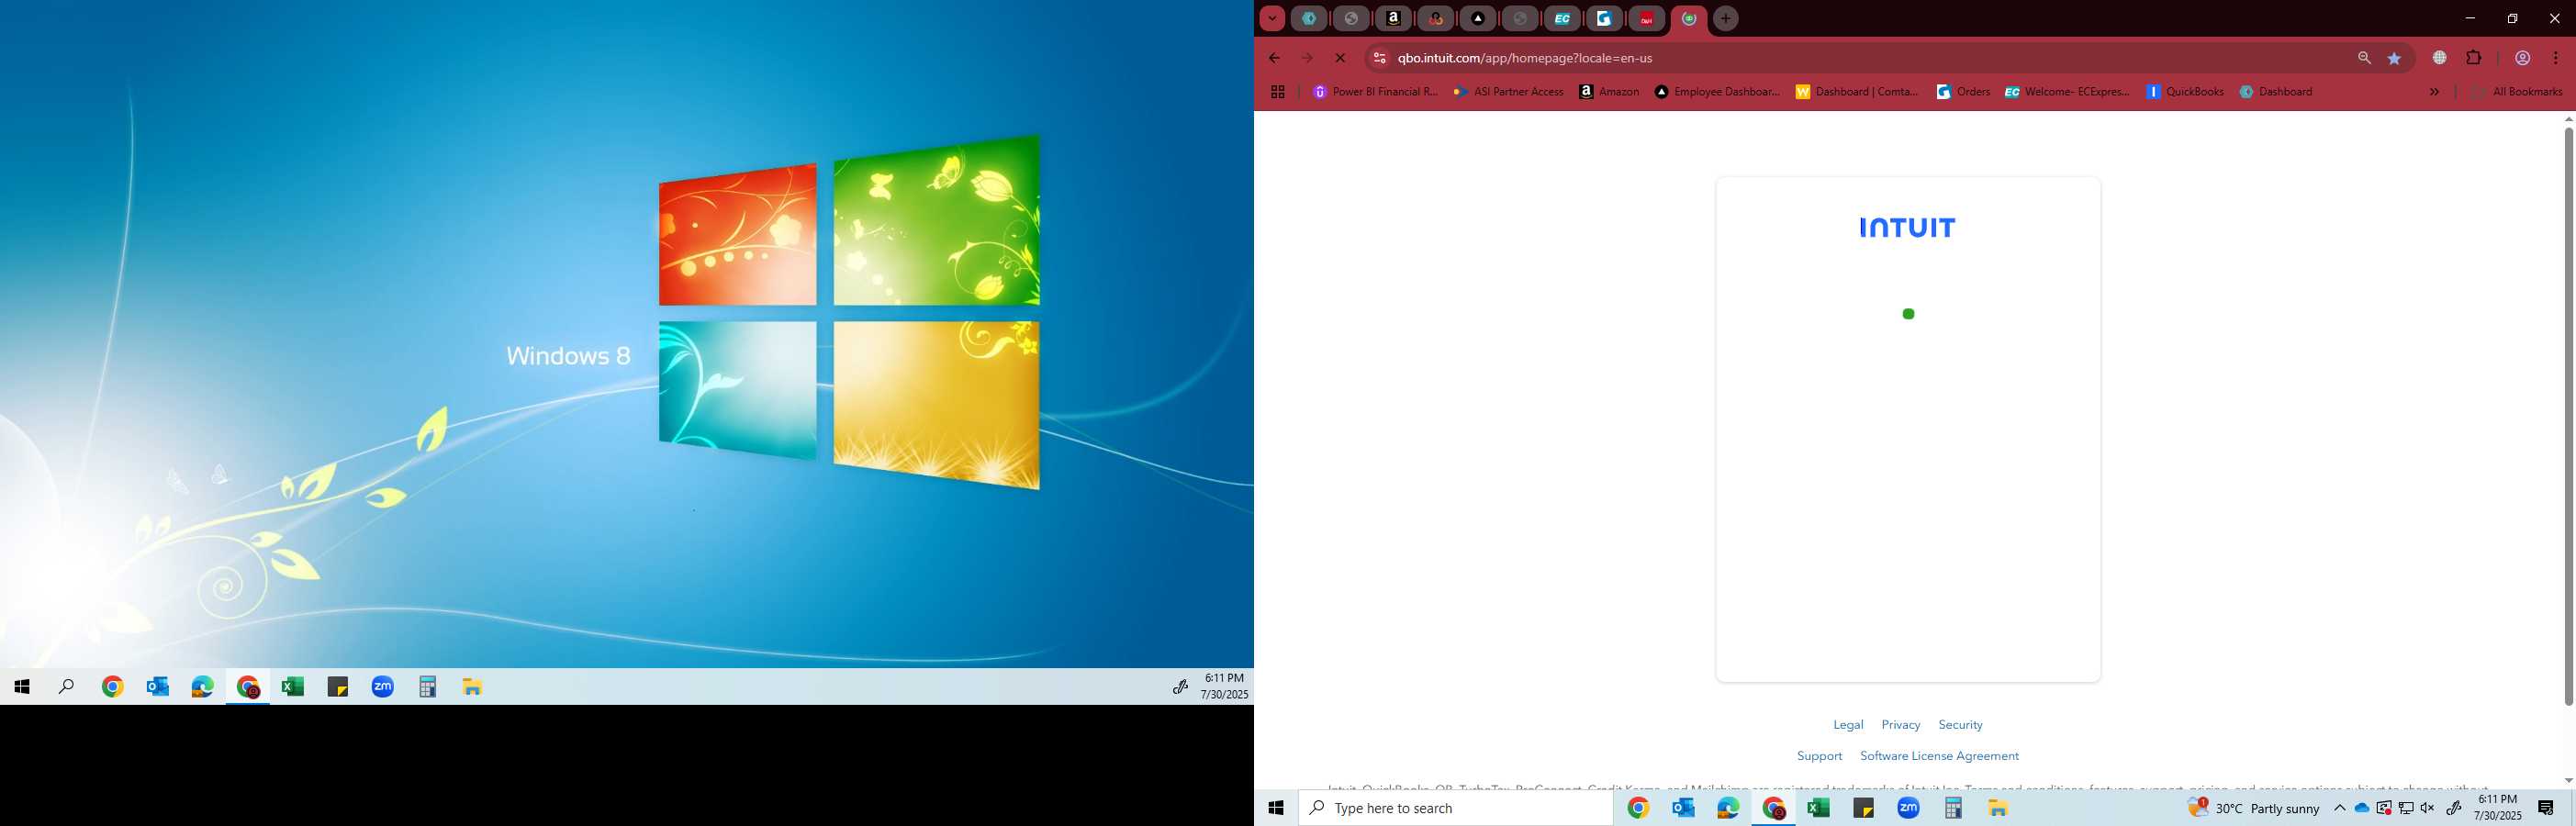Click the Type here to search box
This screenshot has height=826, width=2576.
(1455, 808)
